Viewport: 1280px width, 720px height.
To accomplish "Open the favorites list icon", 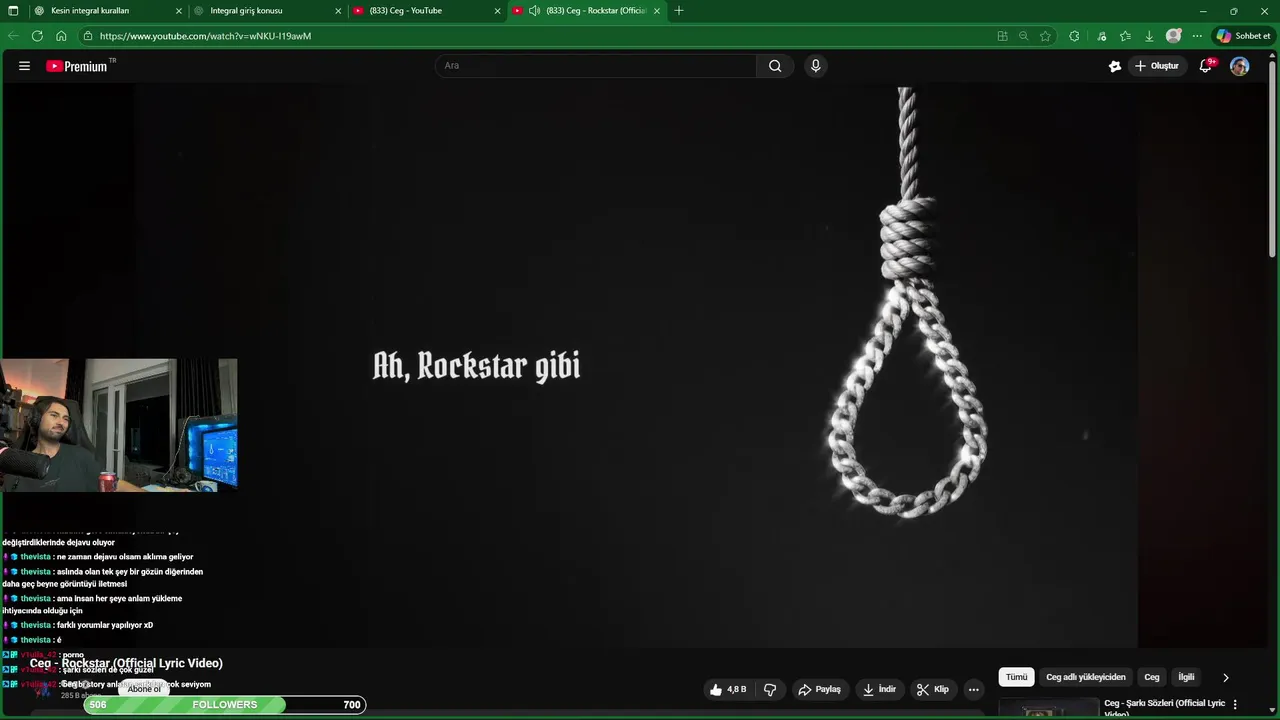I will point(1125,36).
